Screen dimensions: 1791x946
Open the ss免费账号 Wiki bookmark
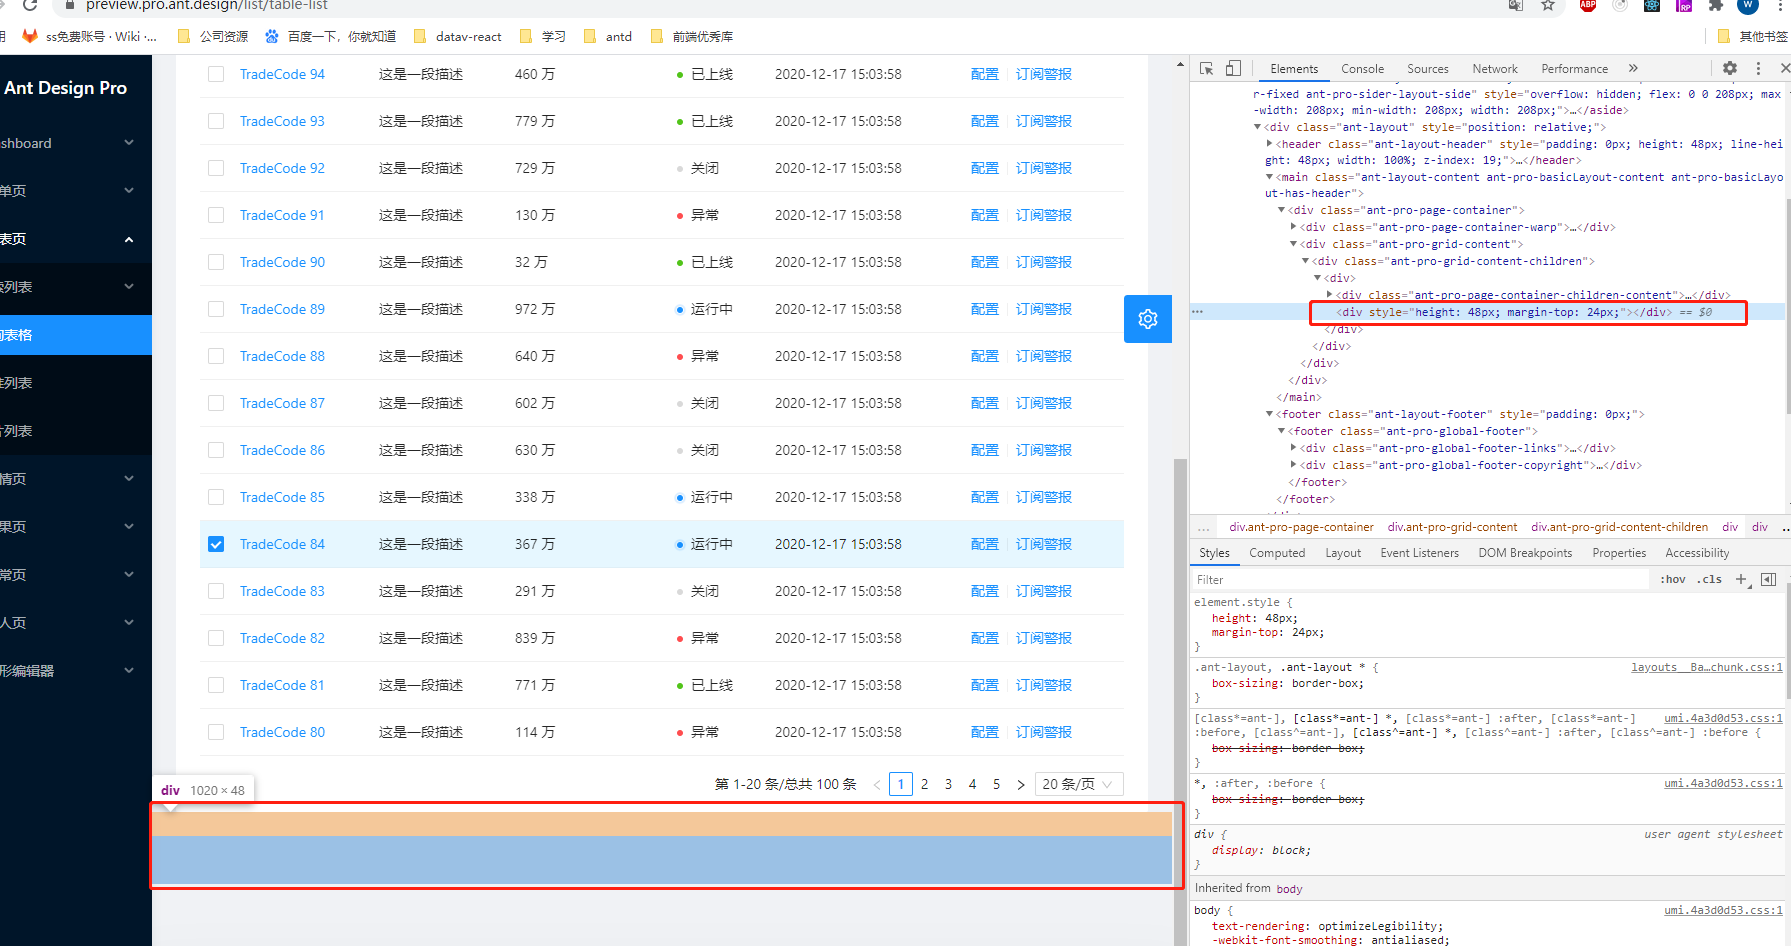(90, 37)
